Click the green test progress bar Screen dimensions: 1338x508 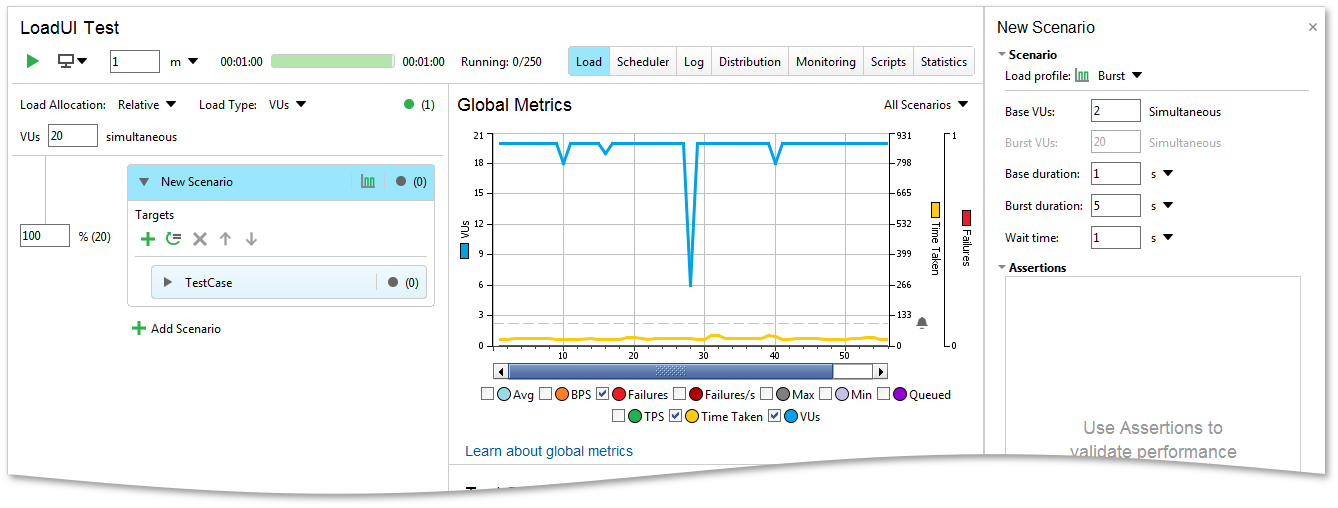tap(333, 62)
